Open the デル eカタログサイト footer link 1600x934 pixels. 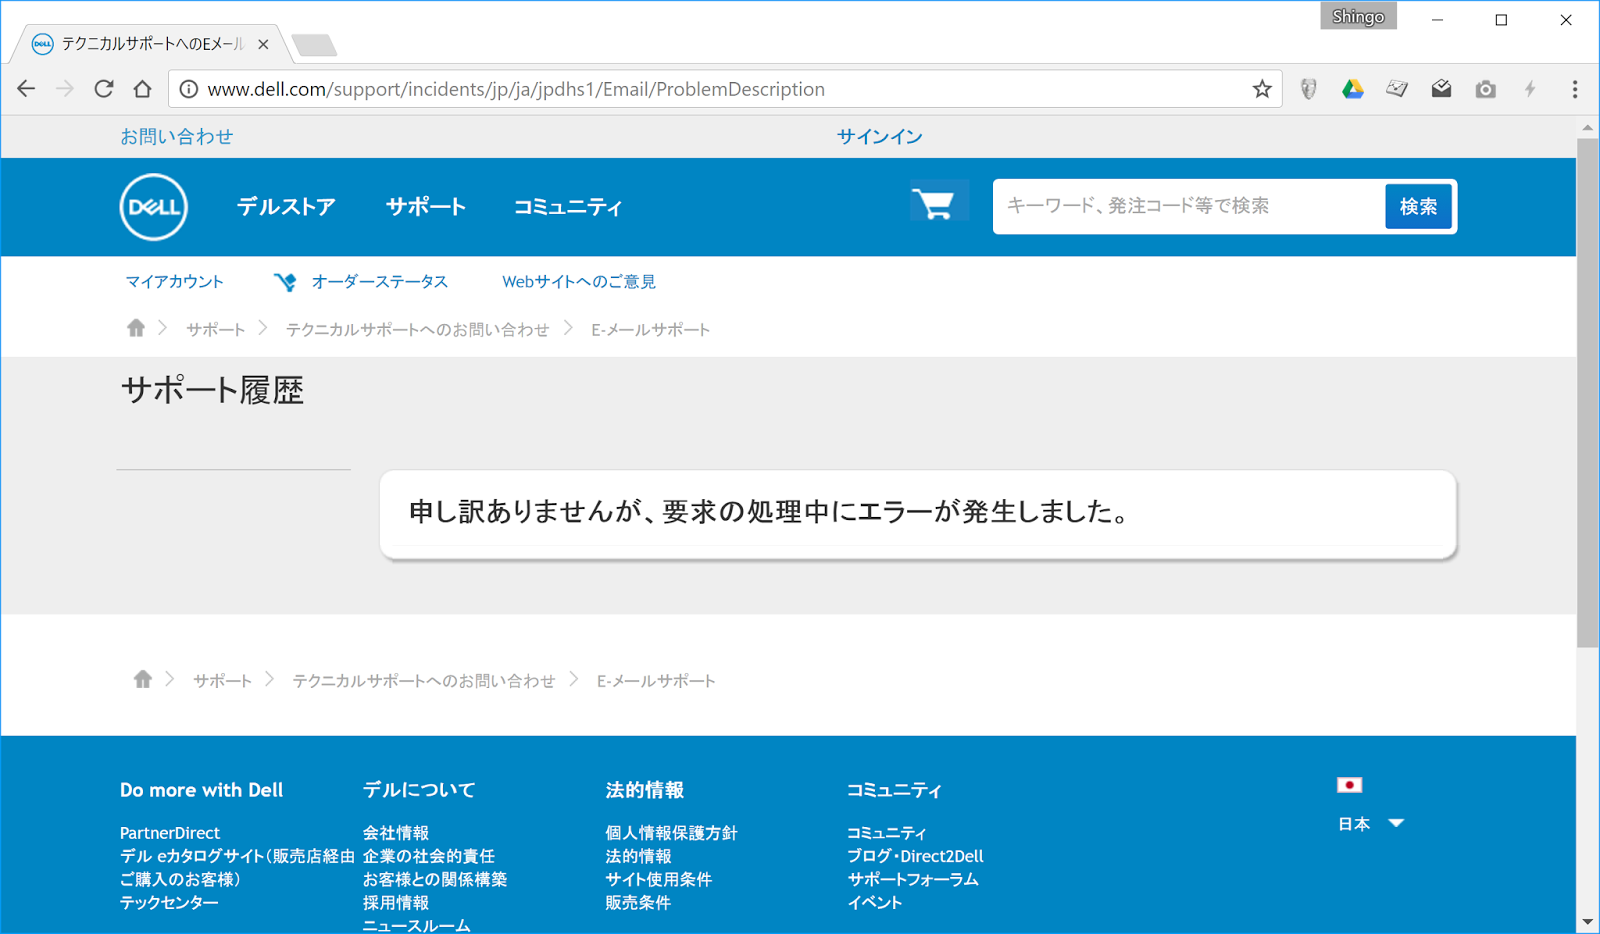pos(237,867)
